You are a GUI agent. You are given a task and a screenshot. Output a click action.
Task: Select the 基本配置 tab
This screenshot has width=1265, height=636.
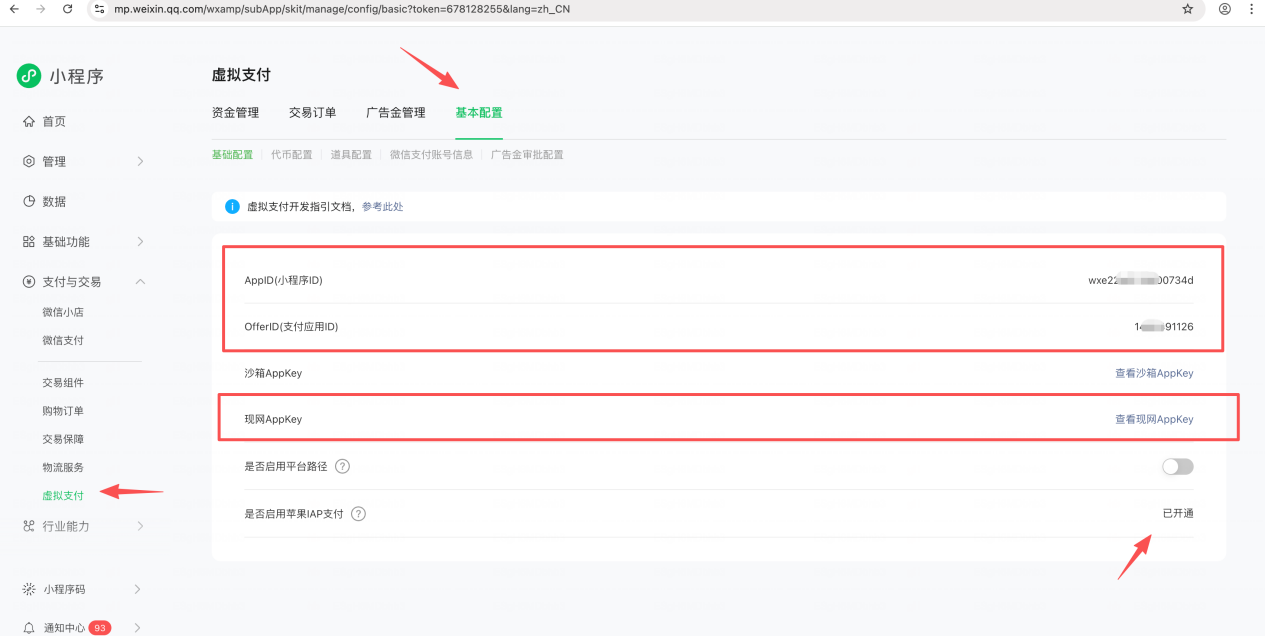[x=479, y=113]
